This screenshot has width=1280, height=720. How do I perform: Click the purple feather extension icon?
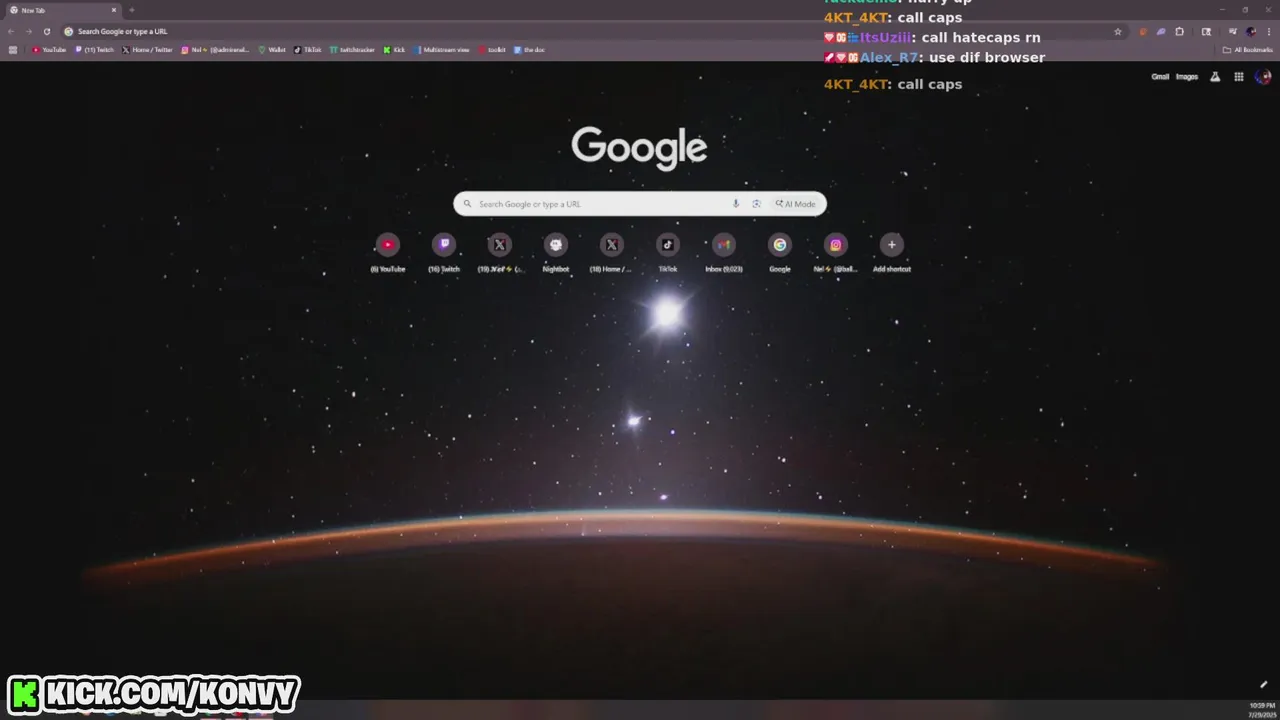point(1161,32)
